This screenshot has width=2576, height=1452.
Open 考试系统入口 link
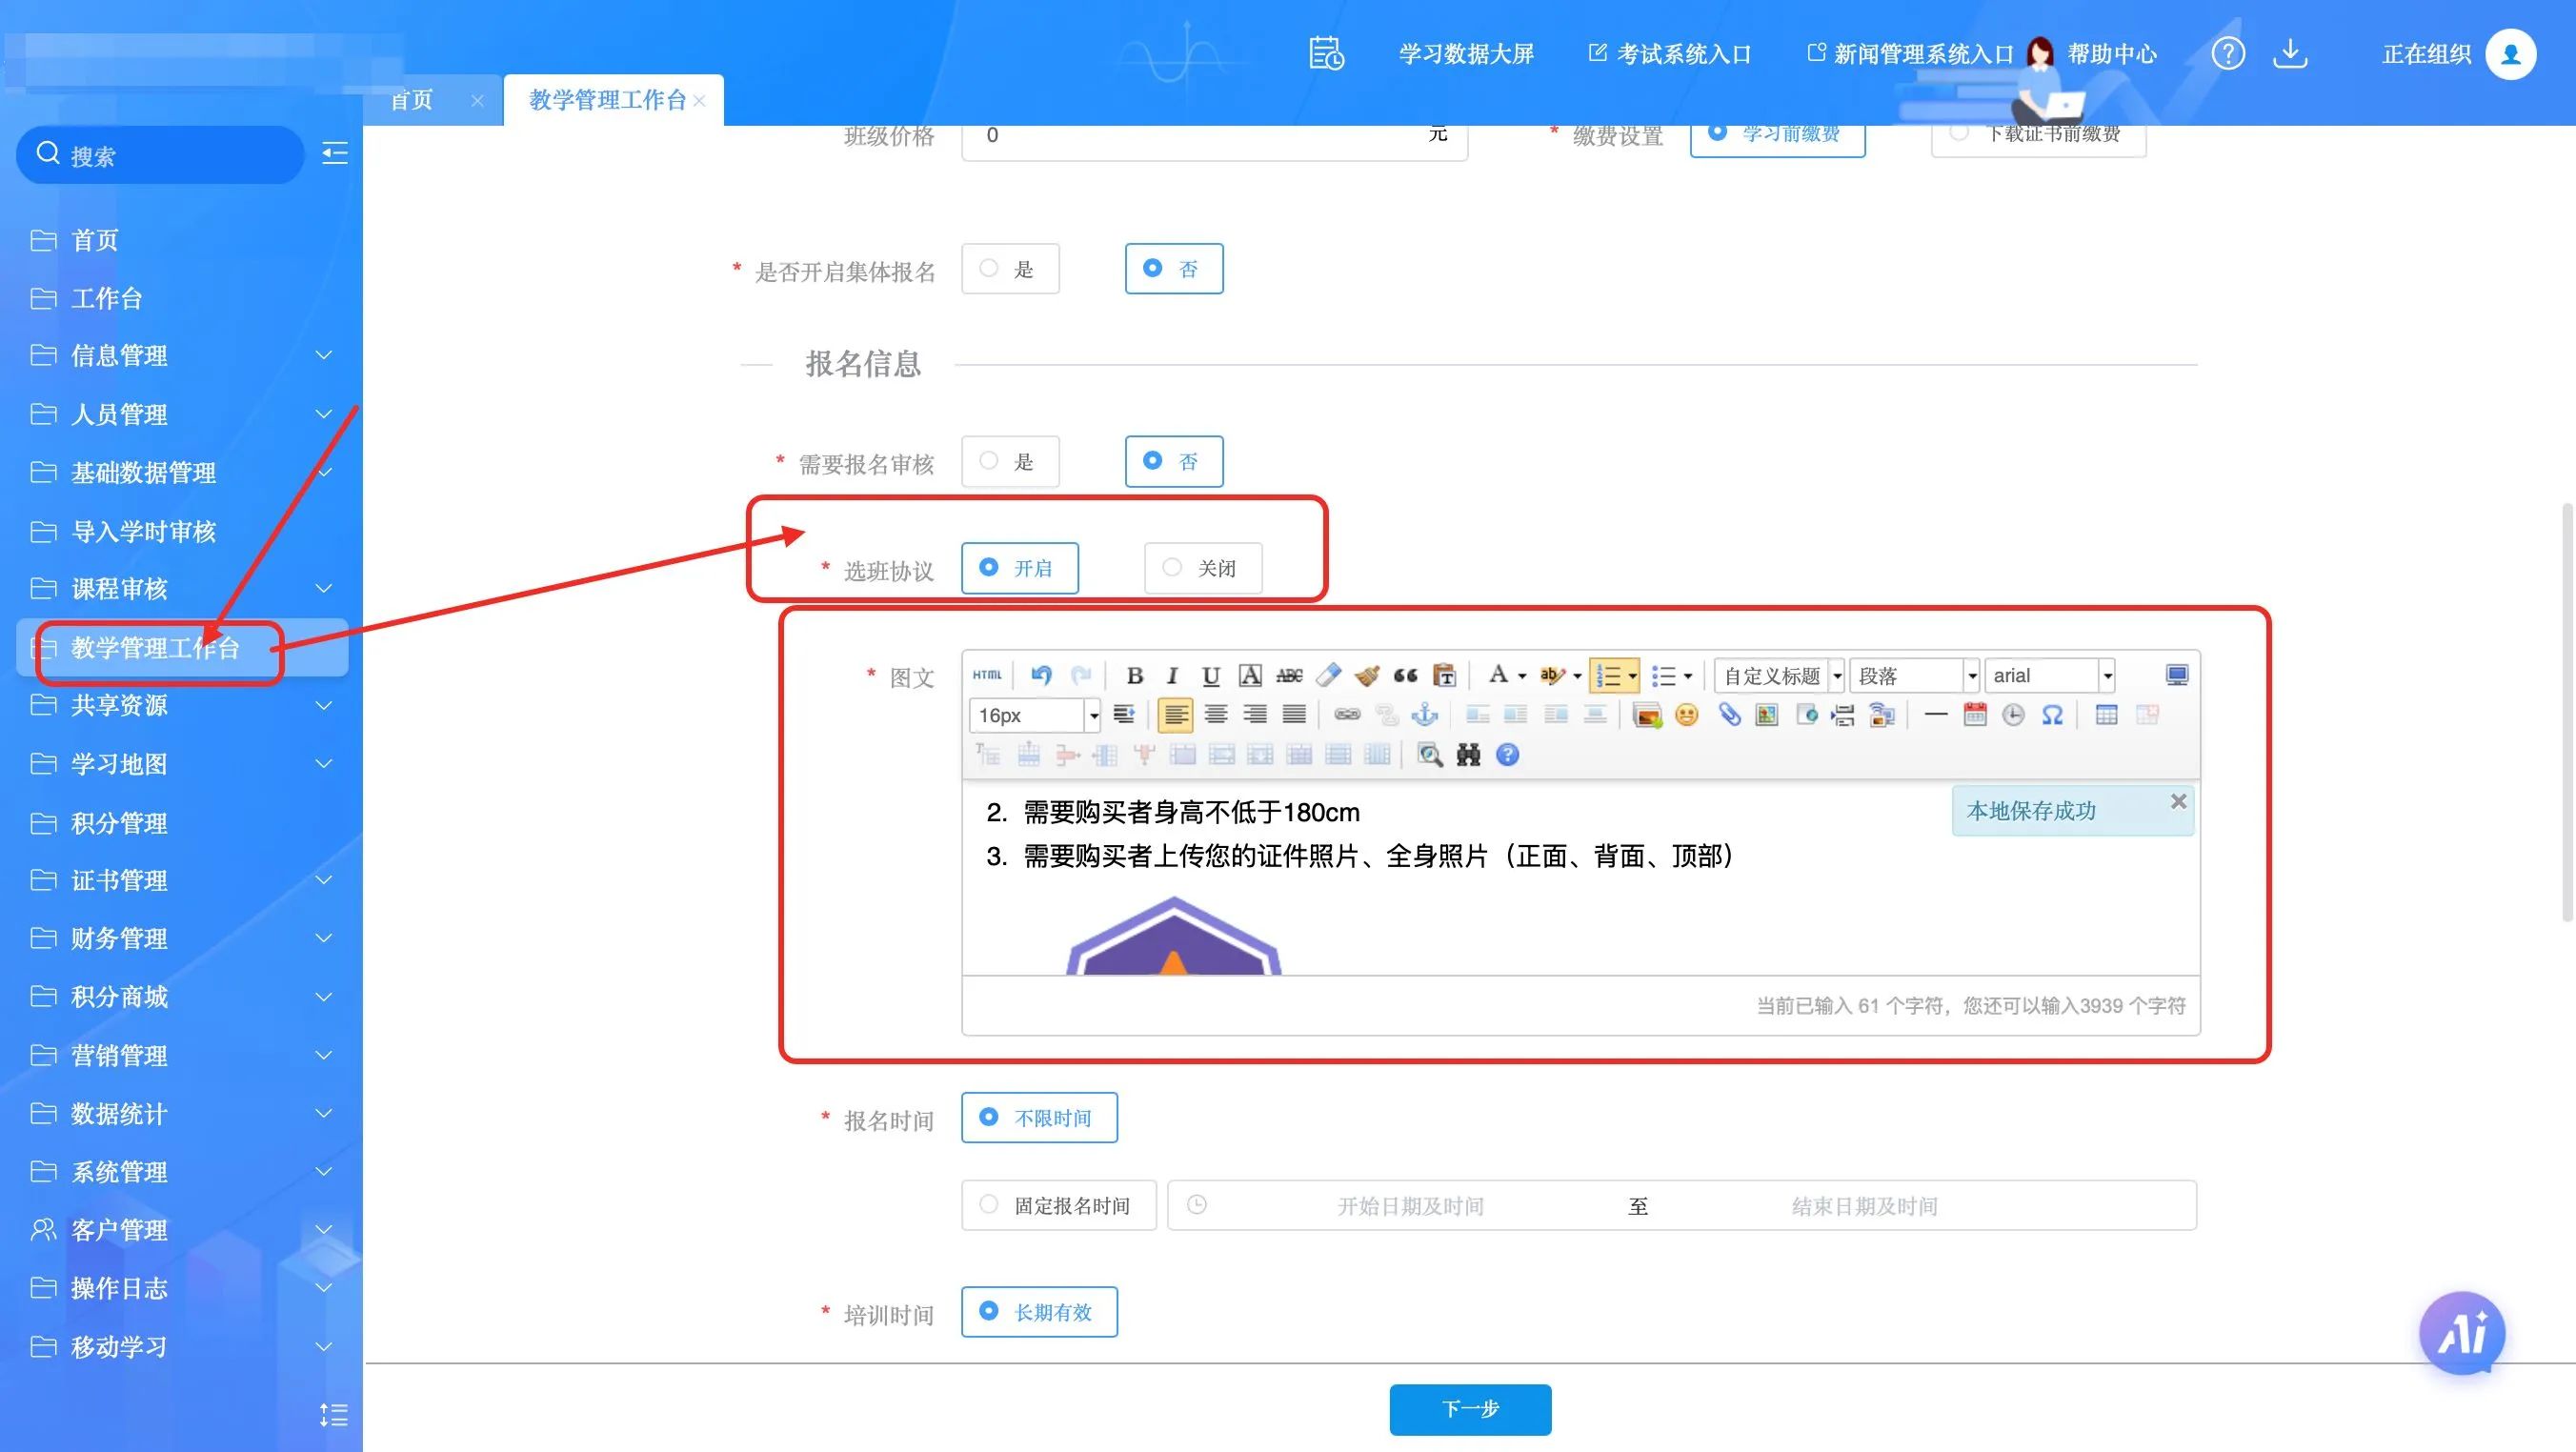[x=1670, y=53]
